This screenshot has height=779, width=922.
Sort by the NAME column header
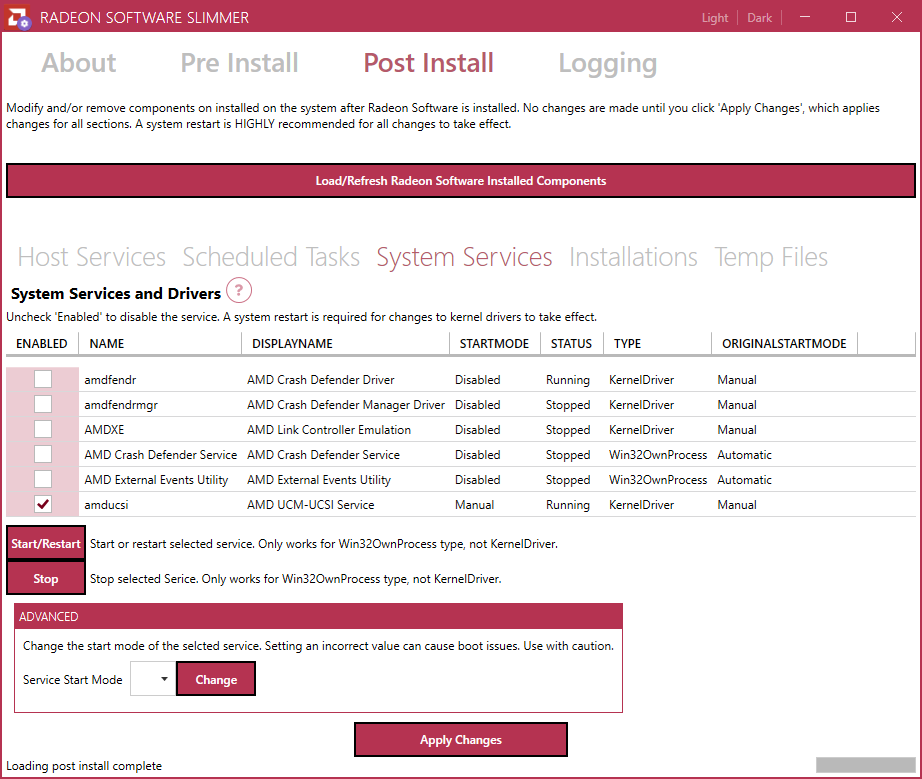[160, 343]
